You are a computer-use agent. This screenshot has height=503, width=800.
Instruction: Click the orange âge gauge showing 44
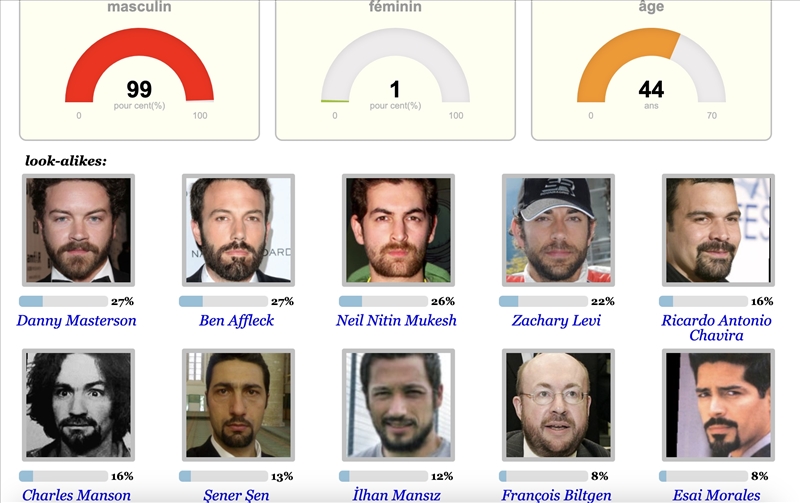[x=651, y=70]
